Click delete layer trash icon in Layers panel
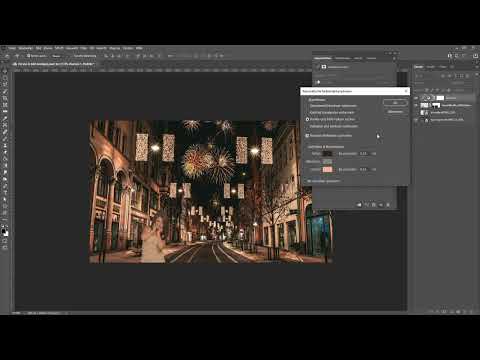 pos(471,311)
